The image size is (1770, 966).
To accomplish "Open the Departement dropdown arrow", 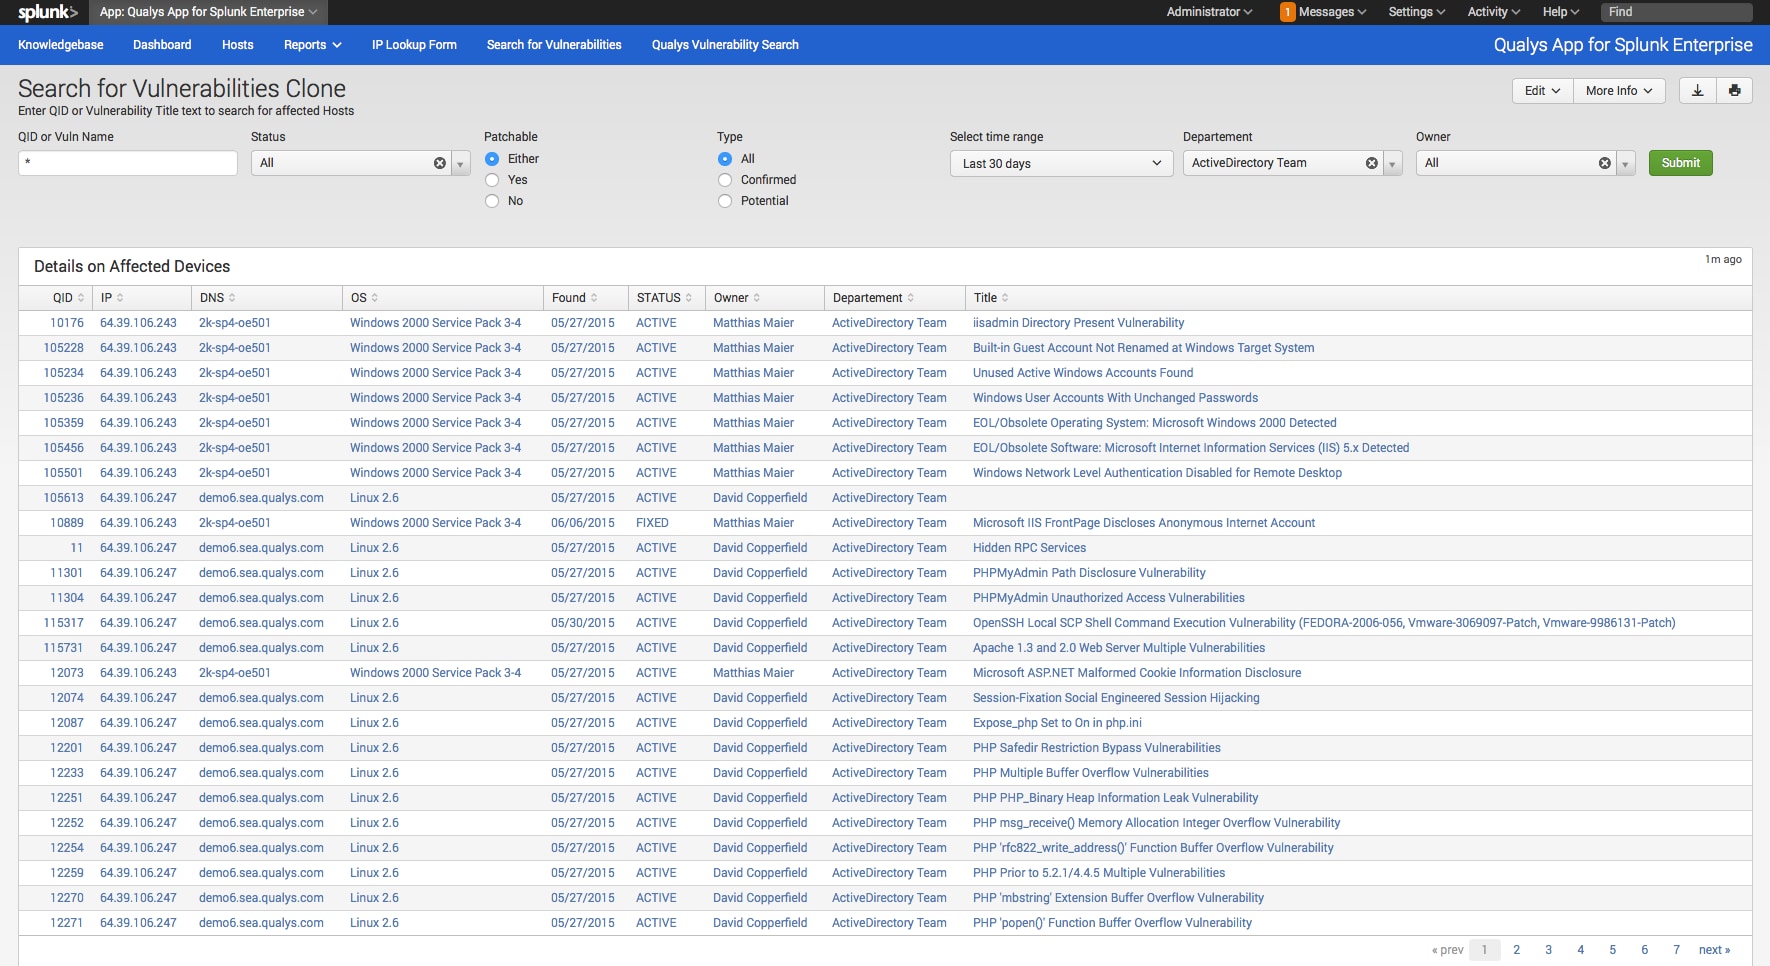I will click(x=1393, y=163).
